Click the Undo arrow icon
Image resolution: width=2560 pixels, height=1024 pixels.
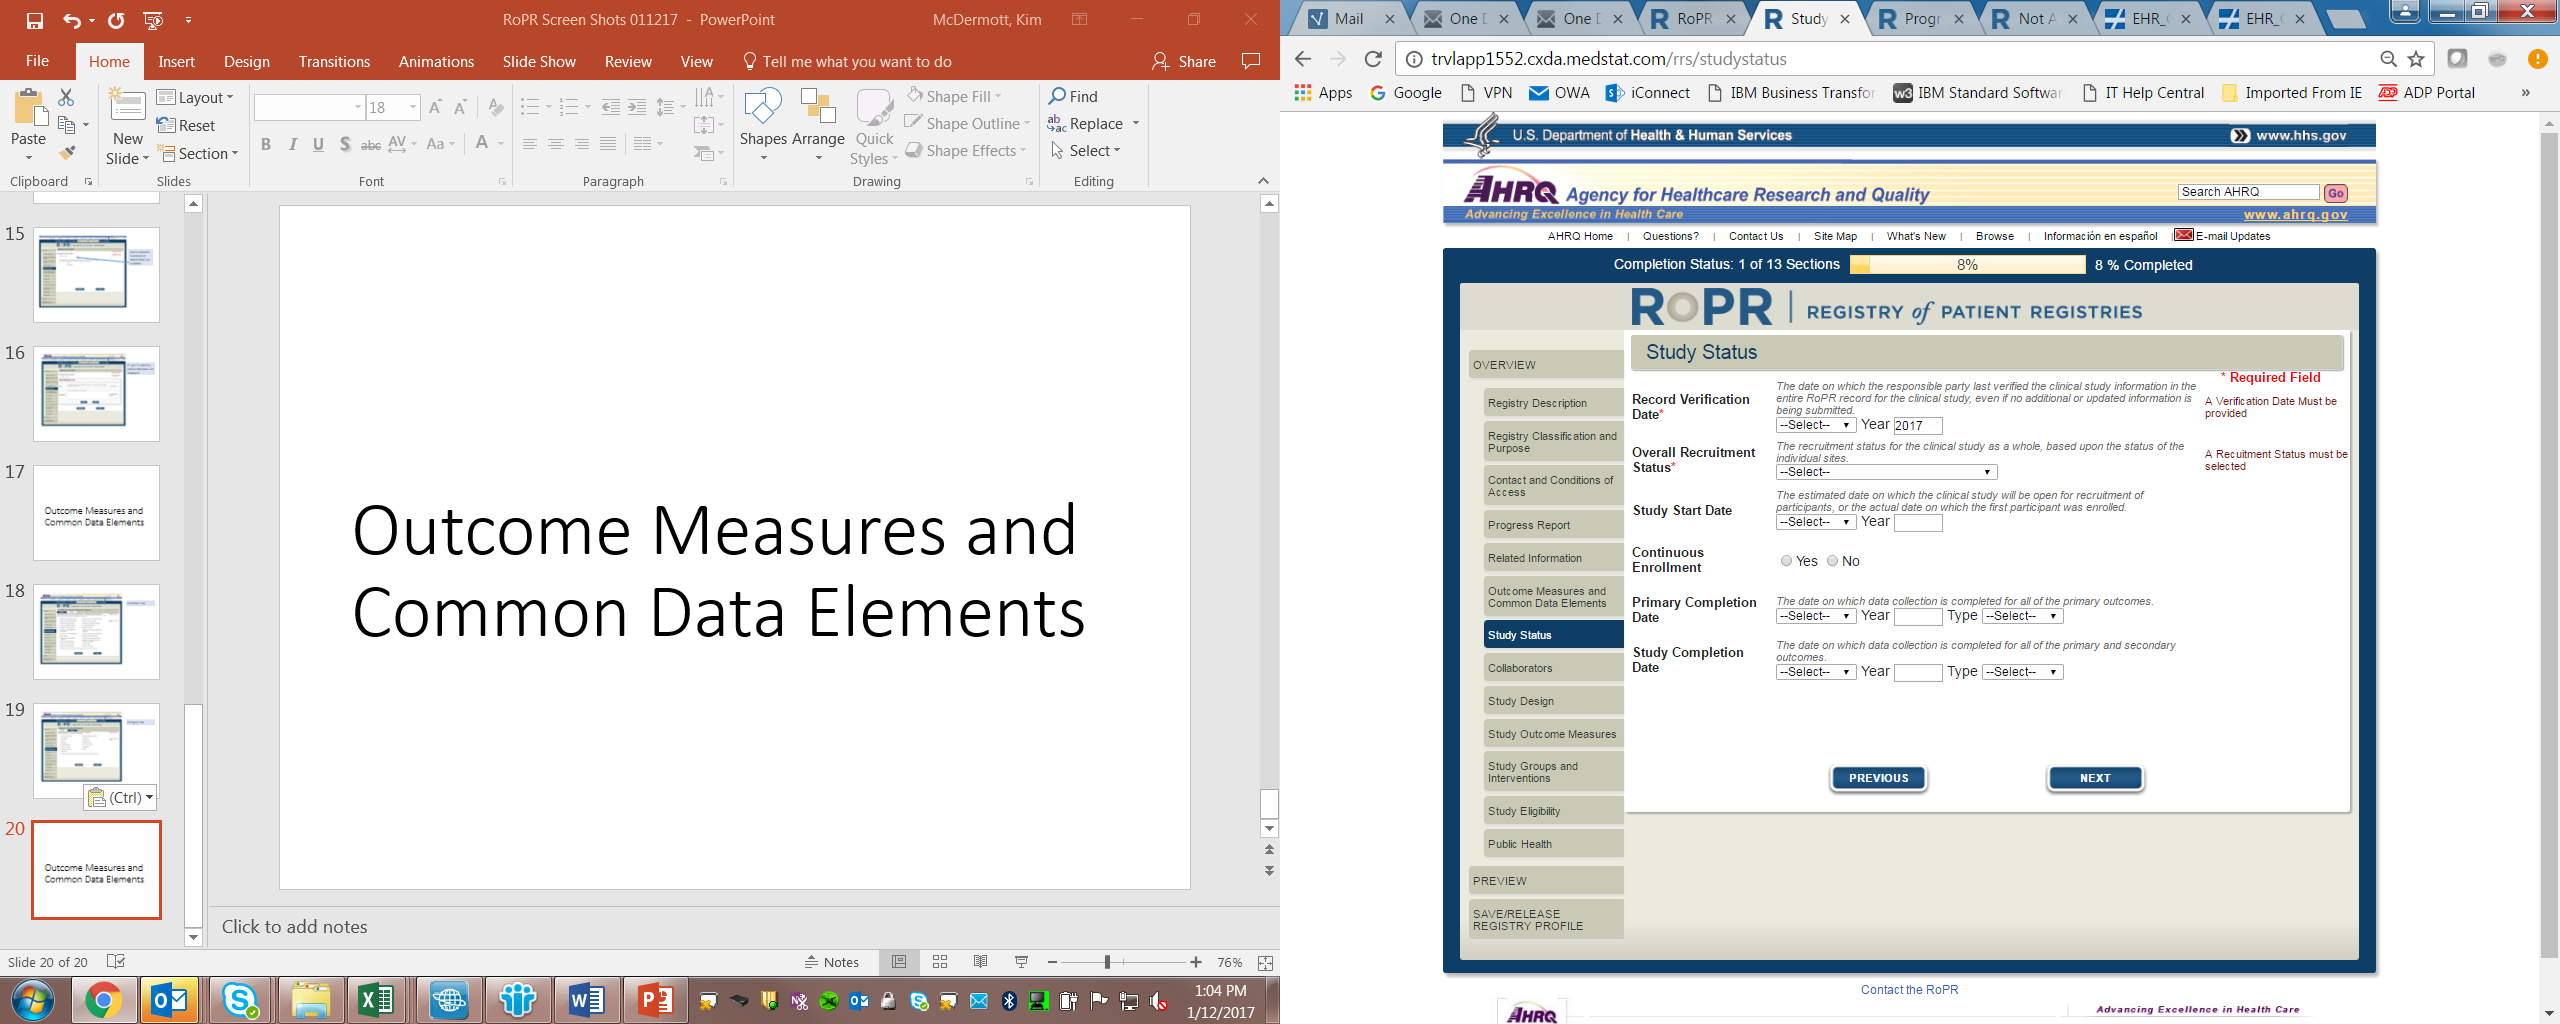coord(71,20)
